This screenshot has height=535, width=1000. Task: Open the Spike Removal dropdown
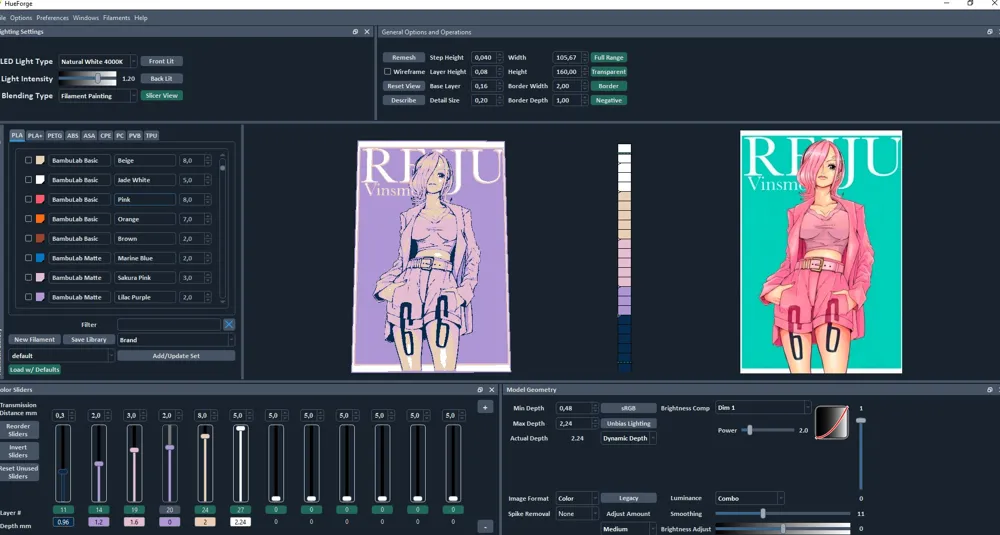pyautogui.click(x=577, y=514)
